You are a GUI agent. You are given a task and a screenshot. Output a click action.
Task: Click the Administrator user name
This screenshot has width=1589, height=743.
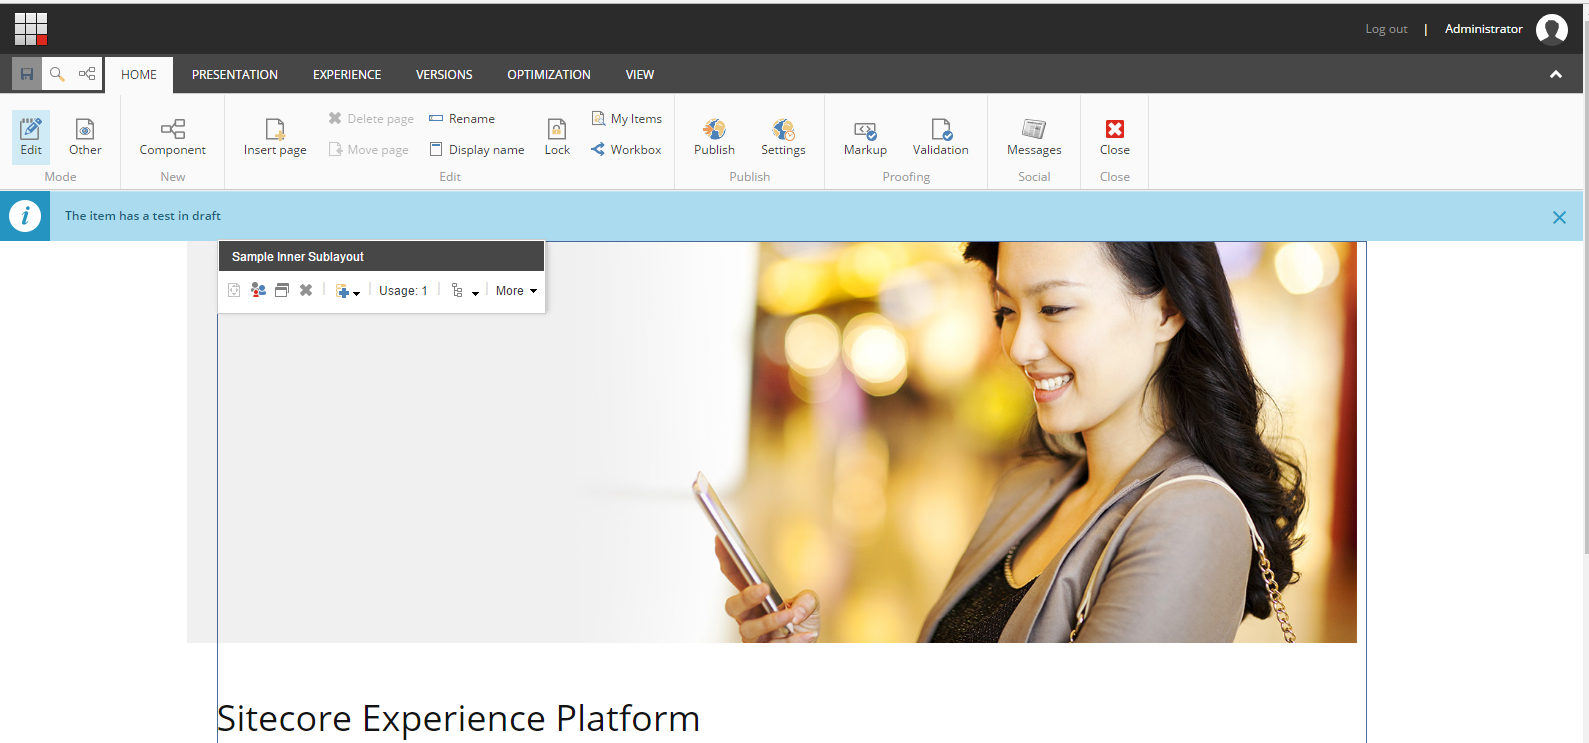tap(1484, 29)
